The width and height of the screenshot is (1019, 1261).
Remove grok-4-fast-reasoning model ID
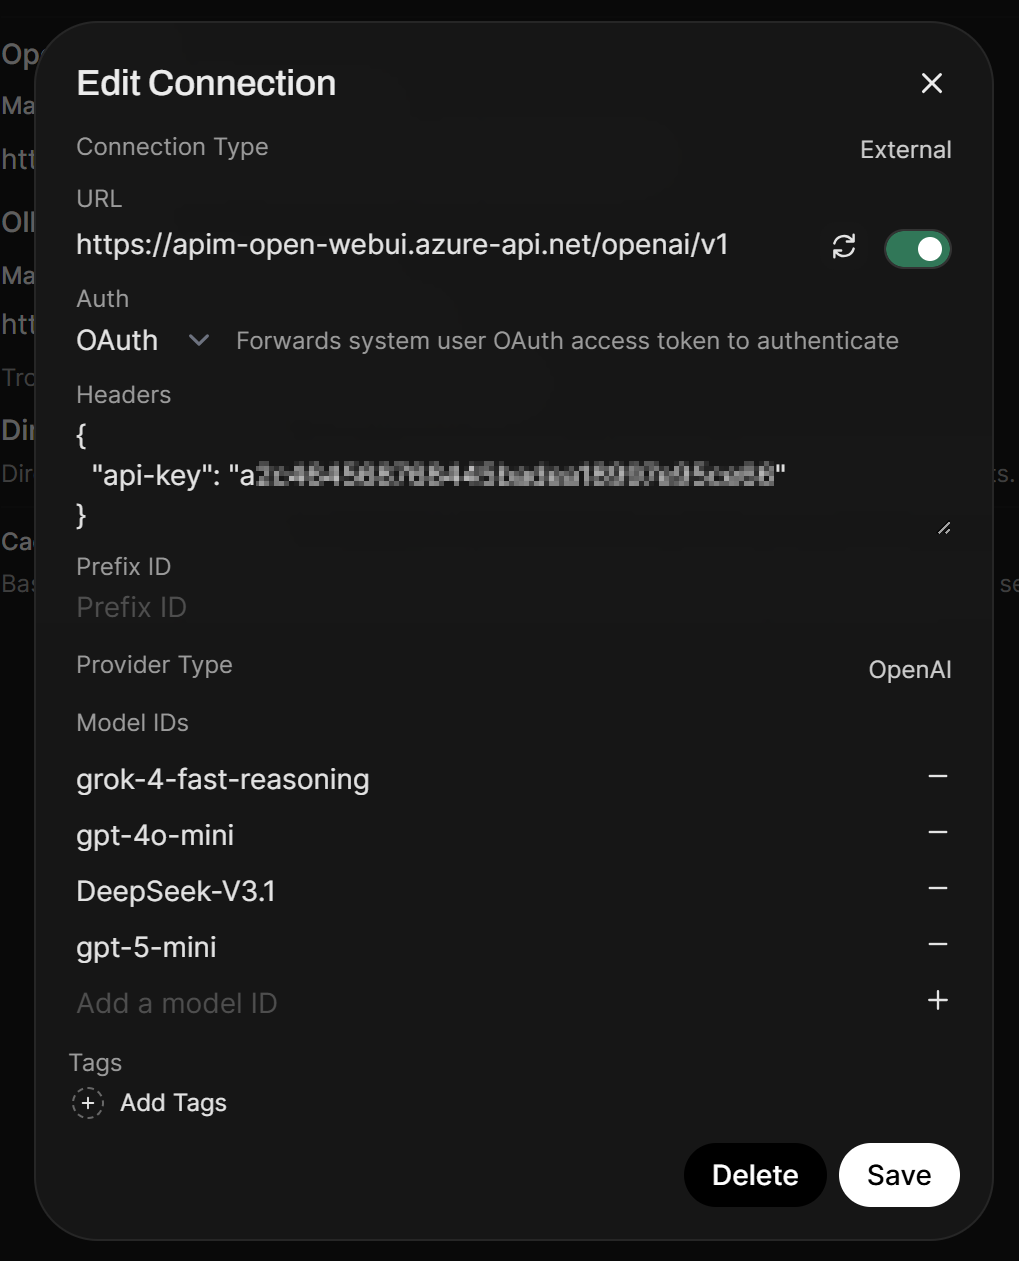pos(937,777)
